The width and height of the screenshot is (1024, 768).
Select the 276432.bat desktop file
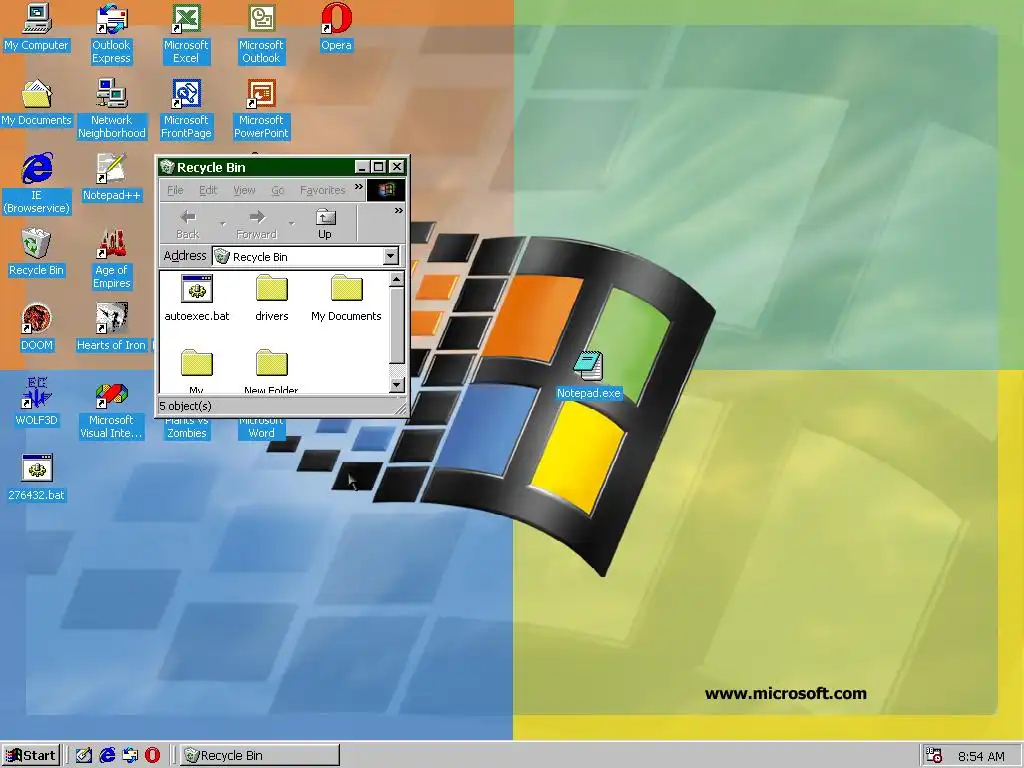[x=37, y=478]
